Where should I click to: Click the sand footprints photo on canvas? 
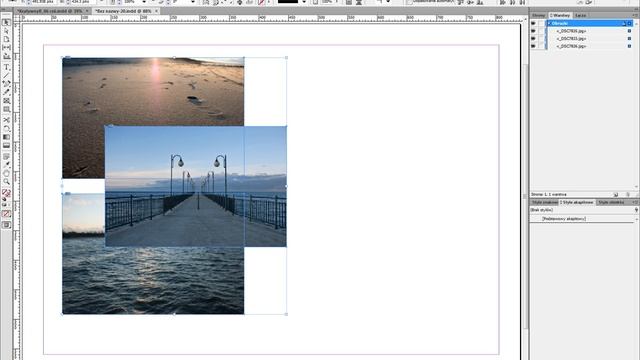(x=153, y=91)
